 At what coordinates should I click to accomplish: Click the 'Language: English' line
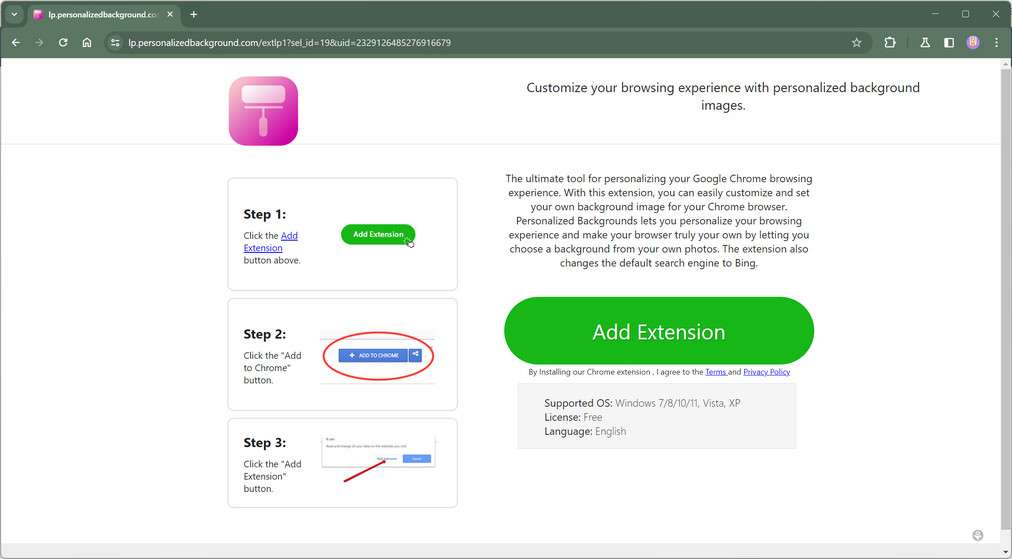(585, 431)
